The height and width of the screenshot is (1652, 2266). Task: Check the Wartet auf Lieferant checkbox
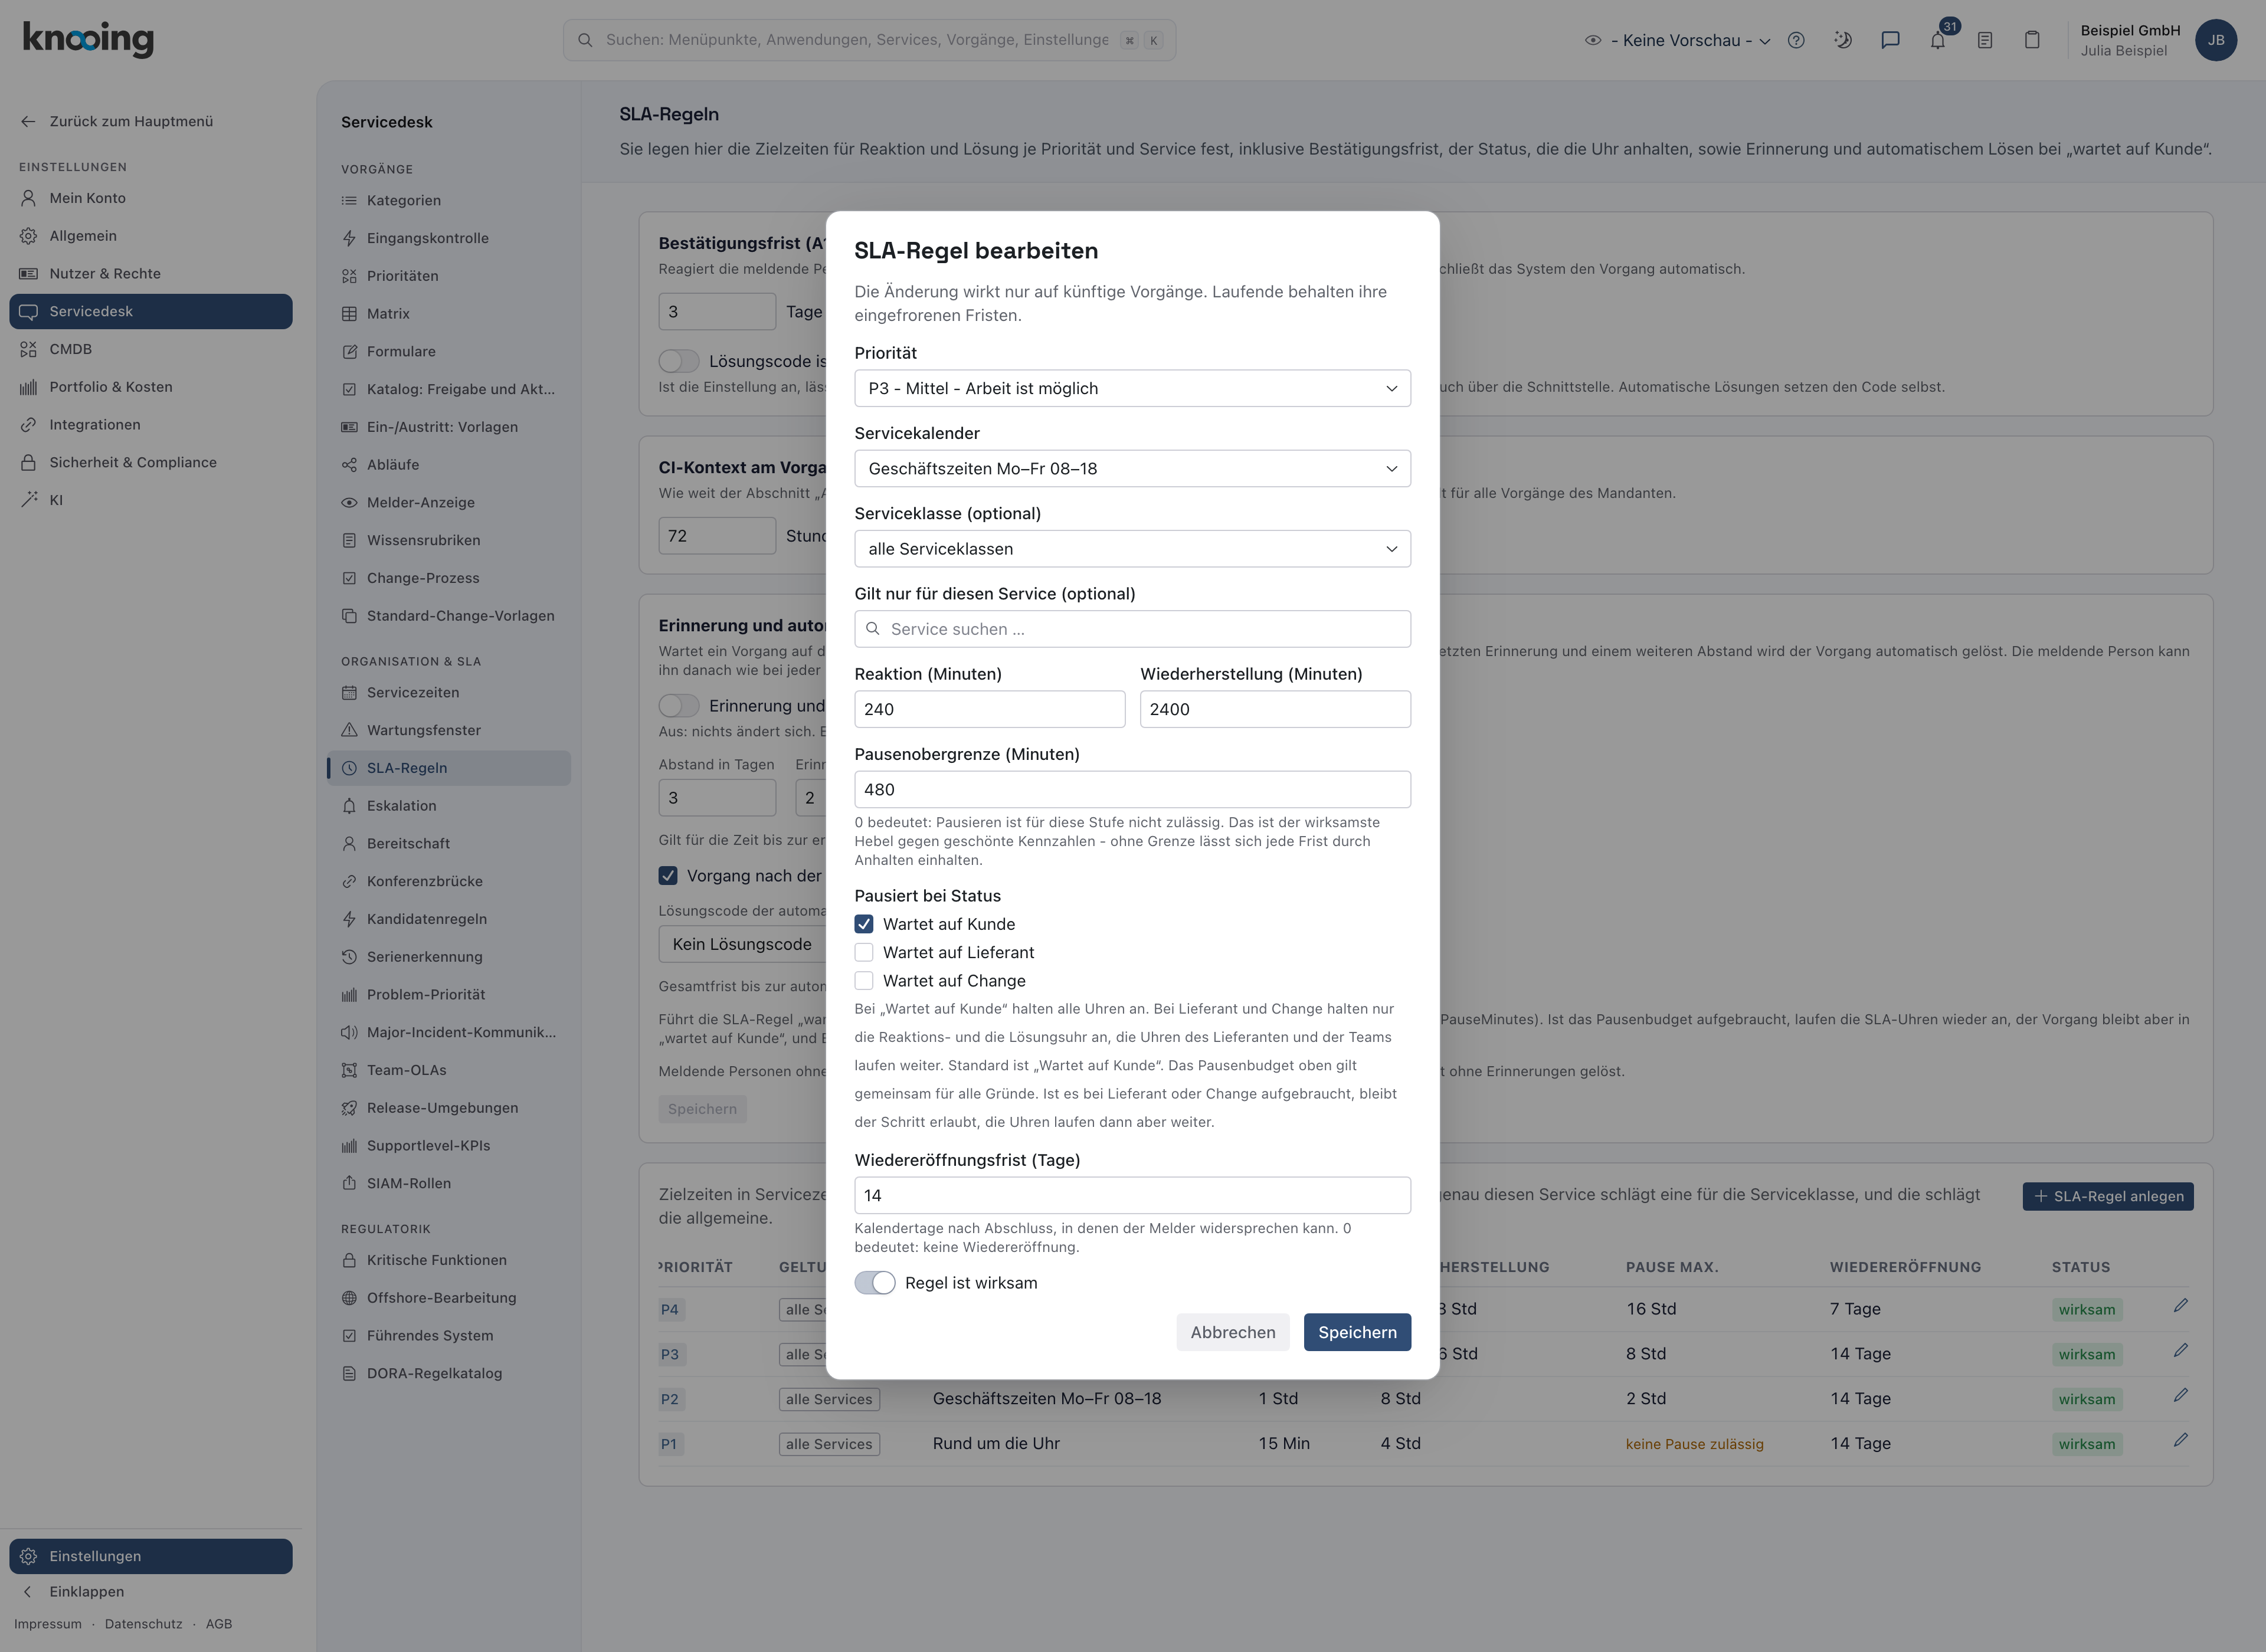864,952
